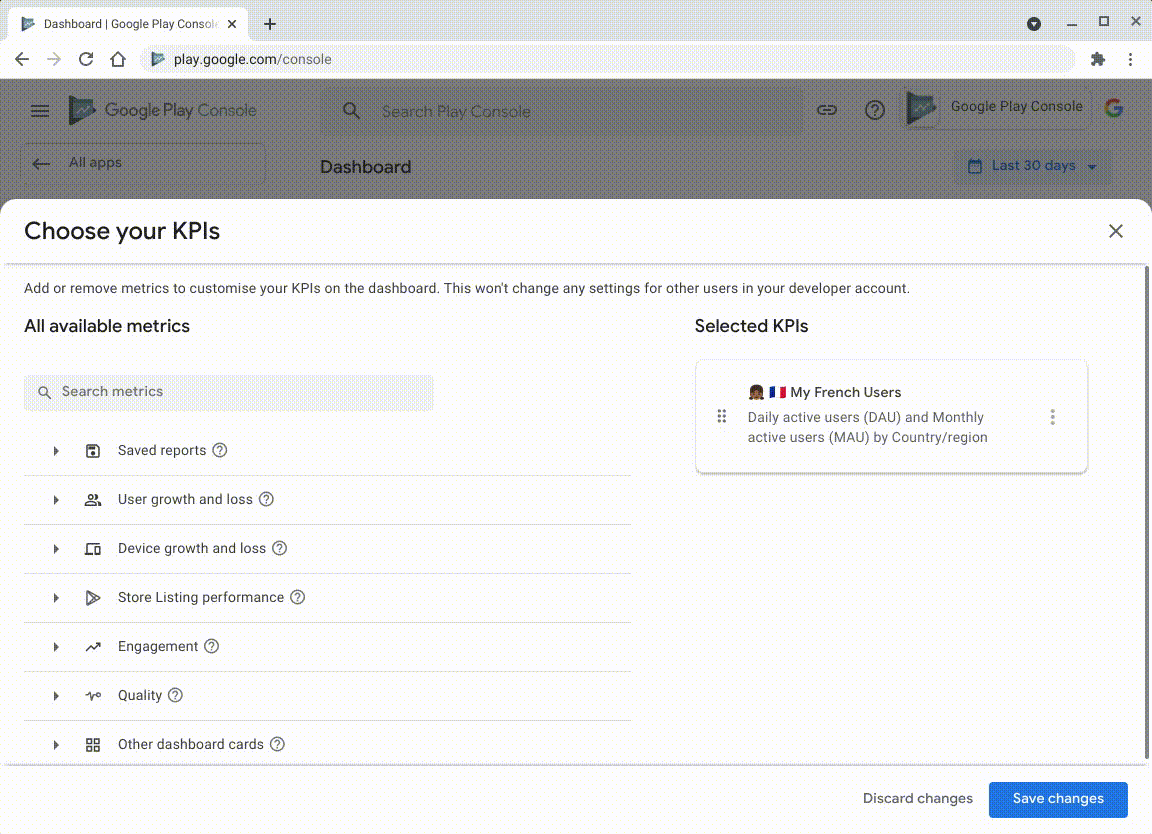Image resolution: width=1152 pixels, height=834 pixels.
Task: Click the Engagement help icon
Action: (212, 646)
